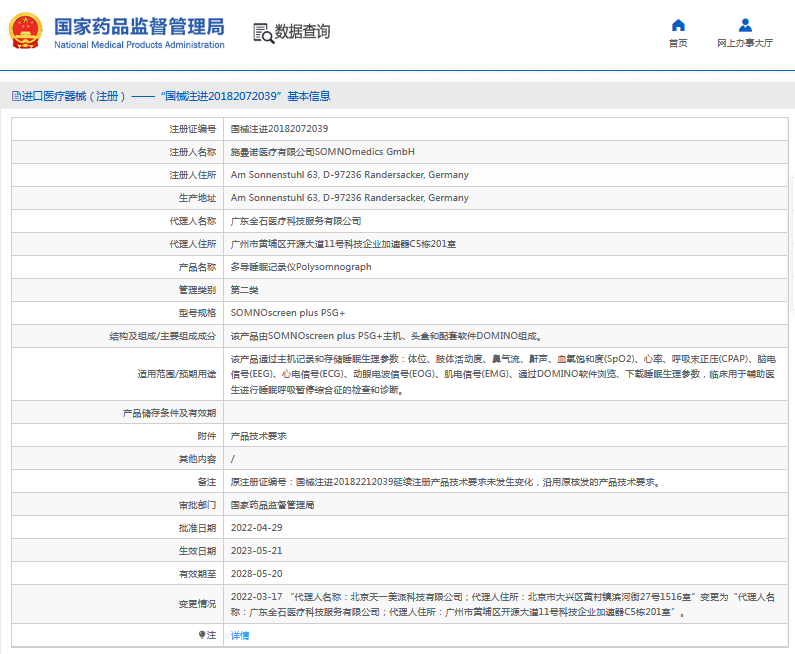Click registration number 国械注进20182072039 in table
The height and width of the screenshot is (654, 795).
pos(279,129)
